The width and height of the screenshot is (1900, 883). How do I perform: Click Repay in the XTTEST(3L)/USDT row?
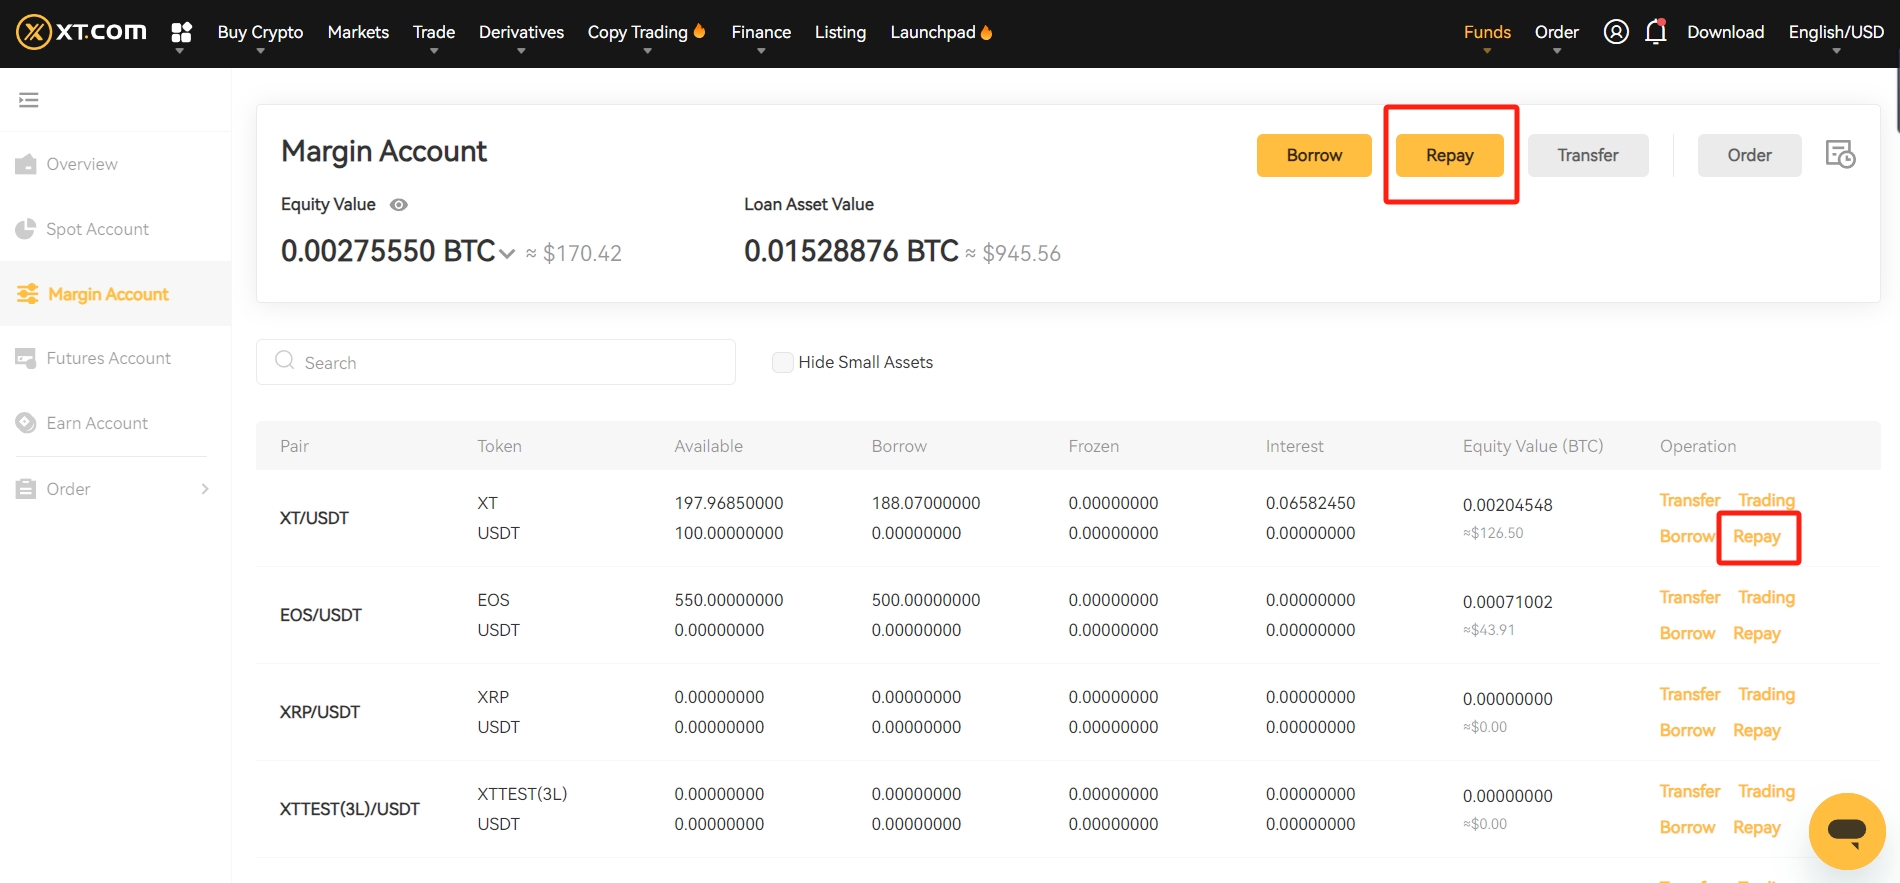(x=1757, y=827)
